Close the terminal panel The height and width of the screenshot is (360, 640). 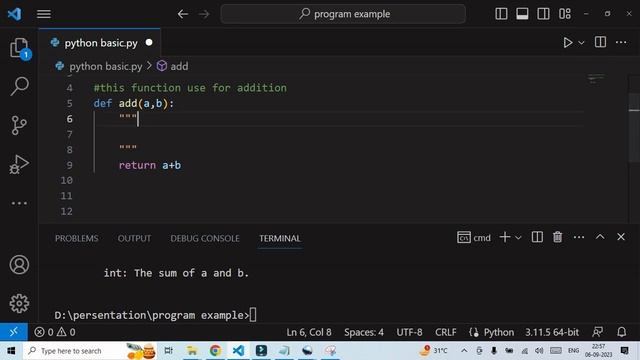621,237
